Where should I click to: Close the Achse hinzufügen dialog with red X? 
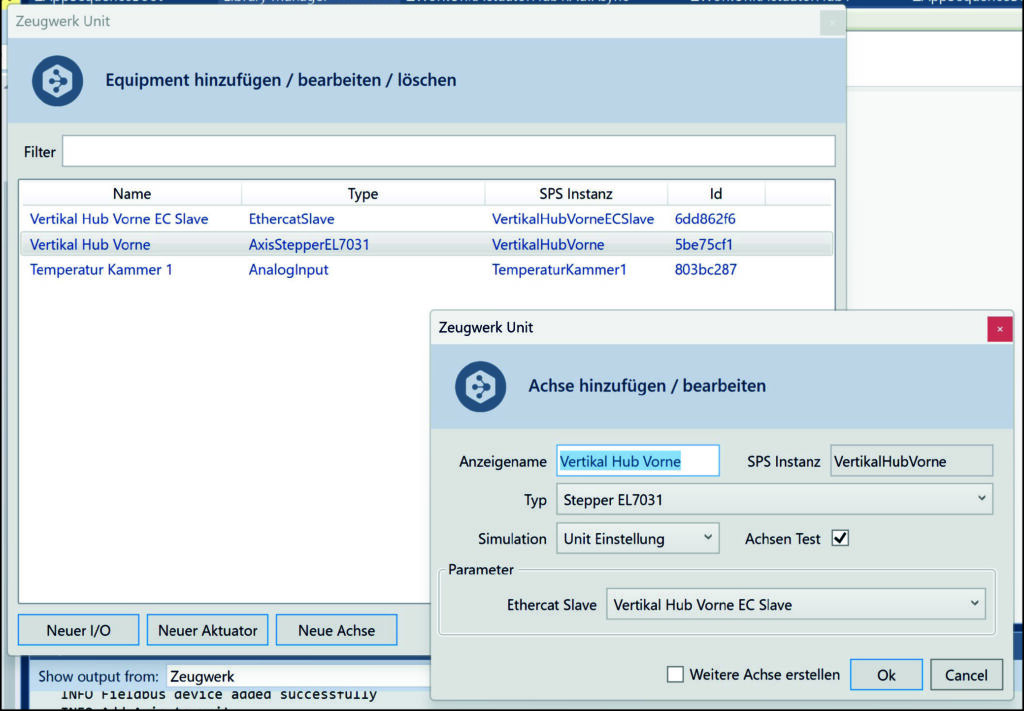pyautogui.click(x=999, y=329)
